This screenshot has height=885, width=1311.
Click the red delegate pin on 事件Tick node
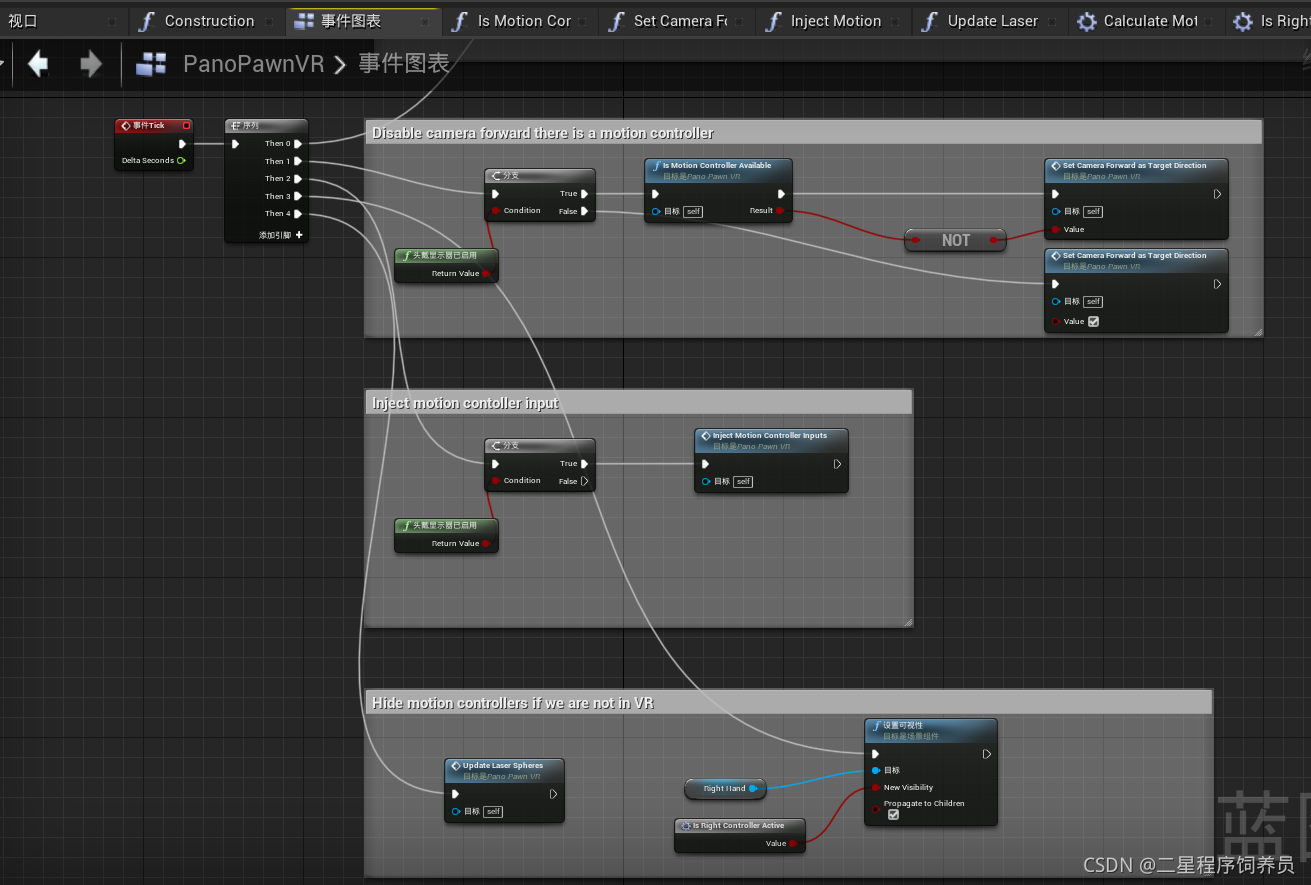pyautogui.click(x=186, y=126)
